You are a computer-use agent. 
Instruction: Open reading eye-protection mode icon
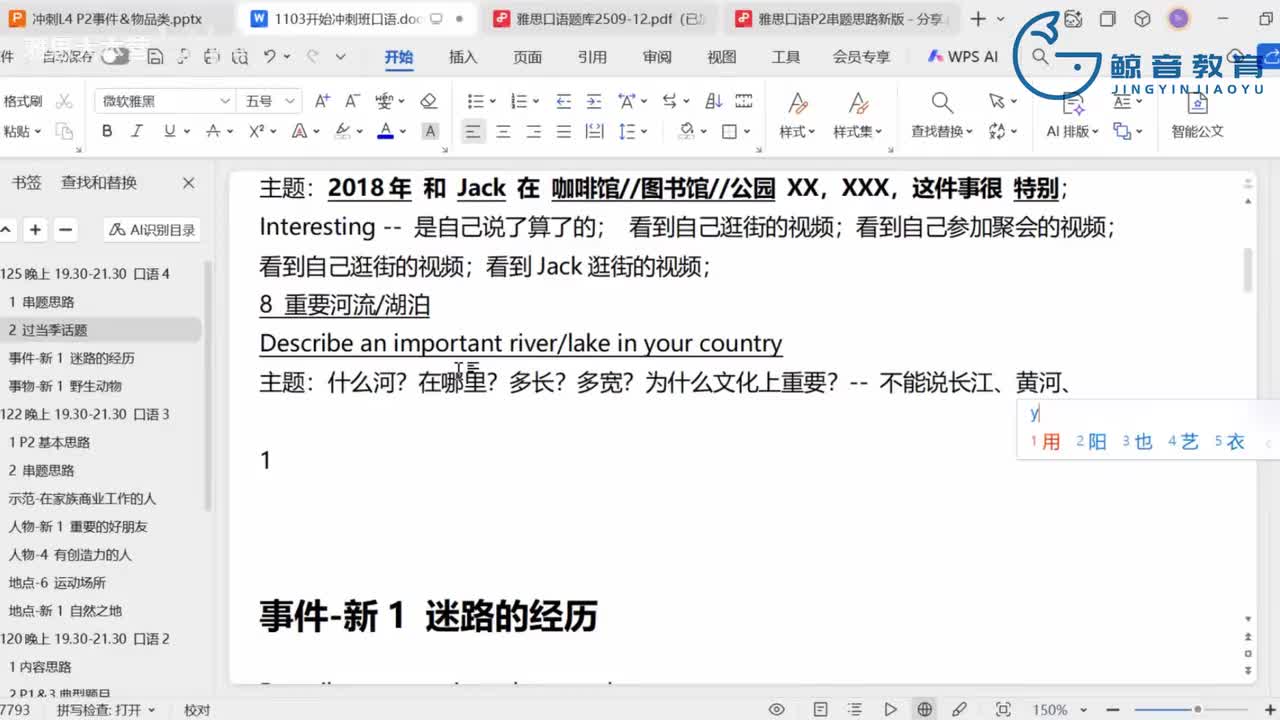776,710
